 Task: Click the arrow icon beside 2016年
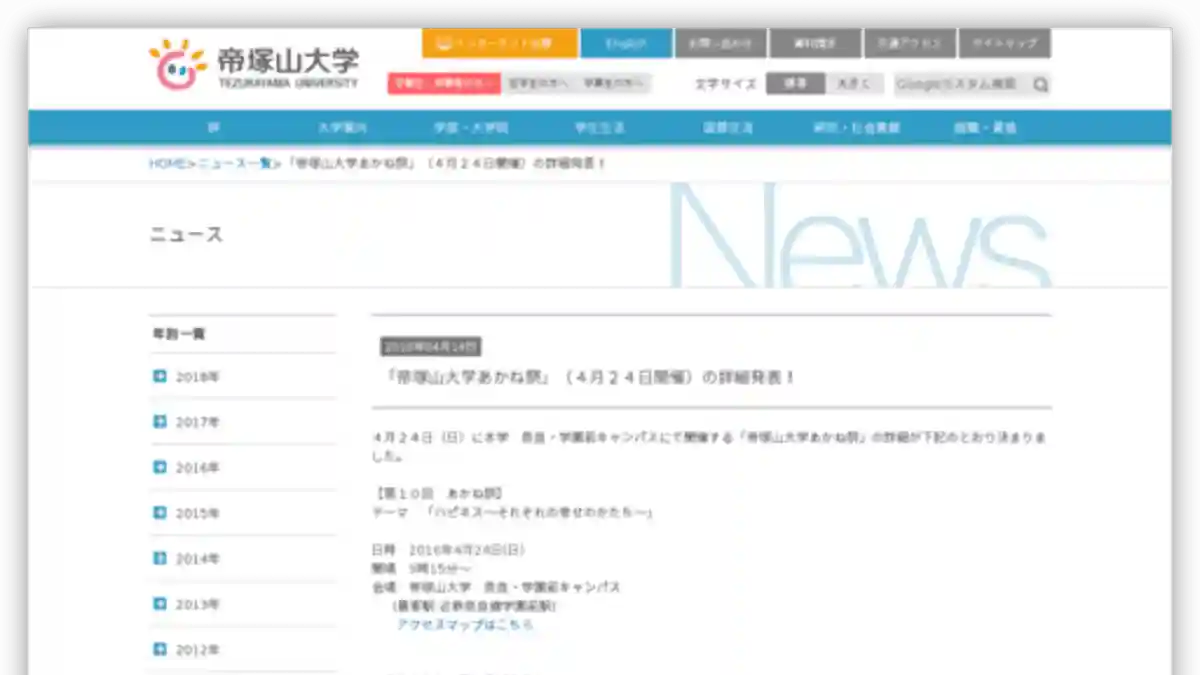tap(159, 467)
